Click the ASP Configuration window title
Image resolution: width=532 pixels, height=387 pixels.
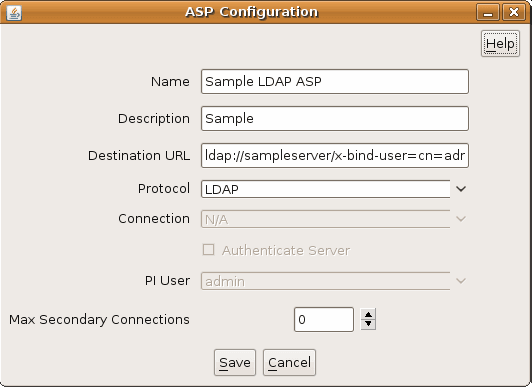coord(251,12)
